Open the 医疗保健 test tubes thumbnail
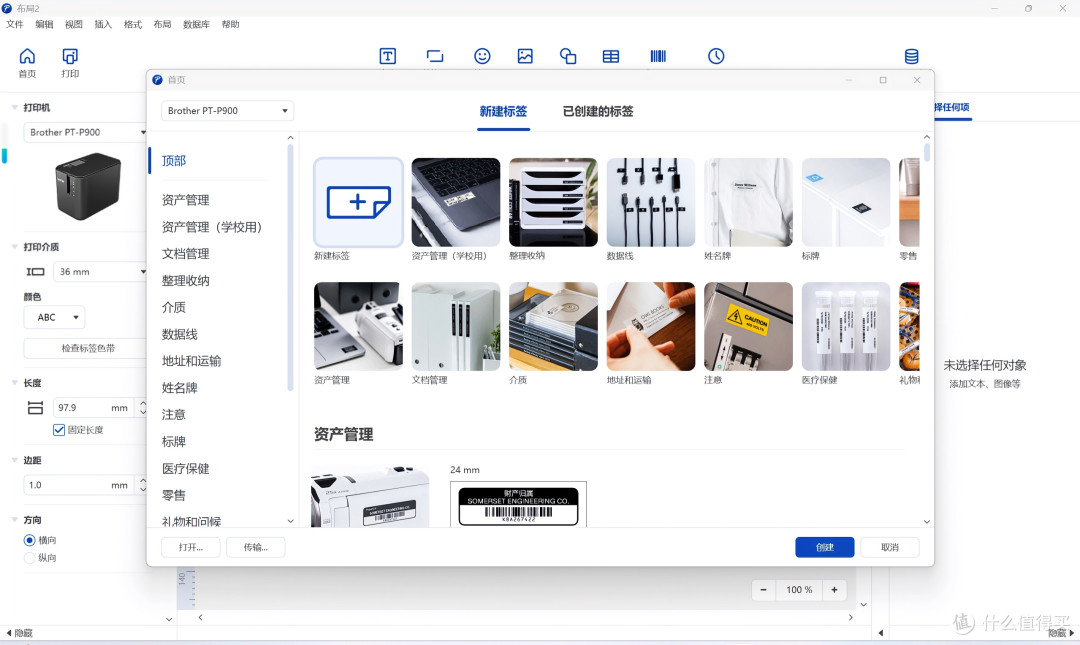The height and width of the screenshot is (645, 1080). pos(846,326)
